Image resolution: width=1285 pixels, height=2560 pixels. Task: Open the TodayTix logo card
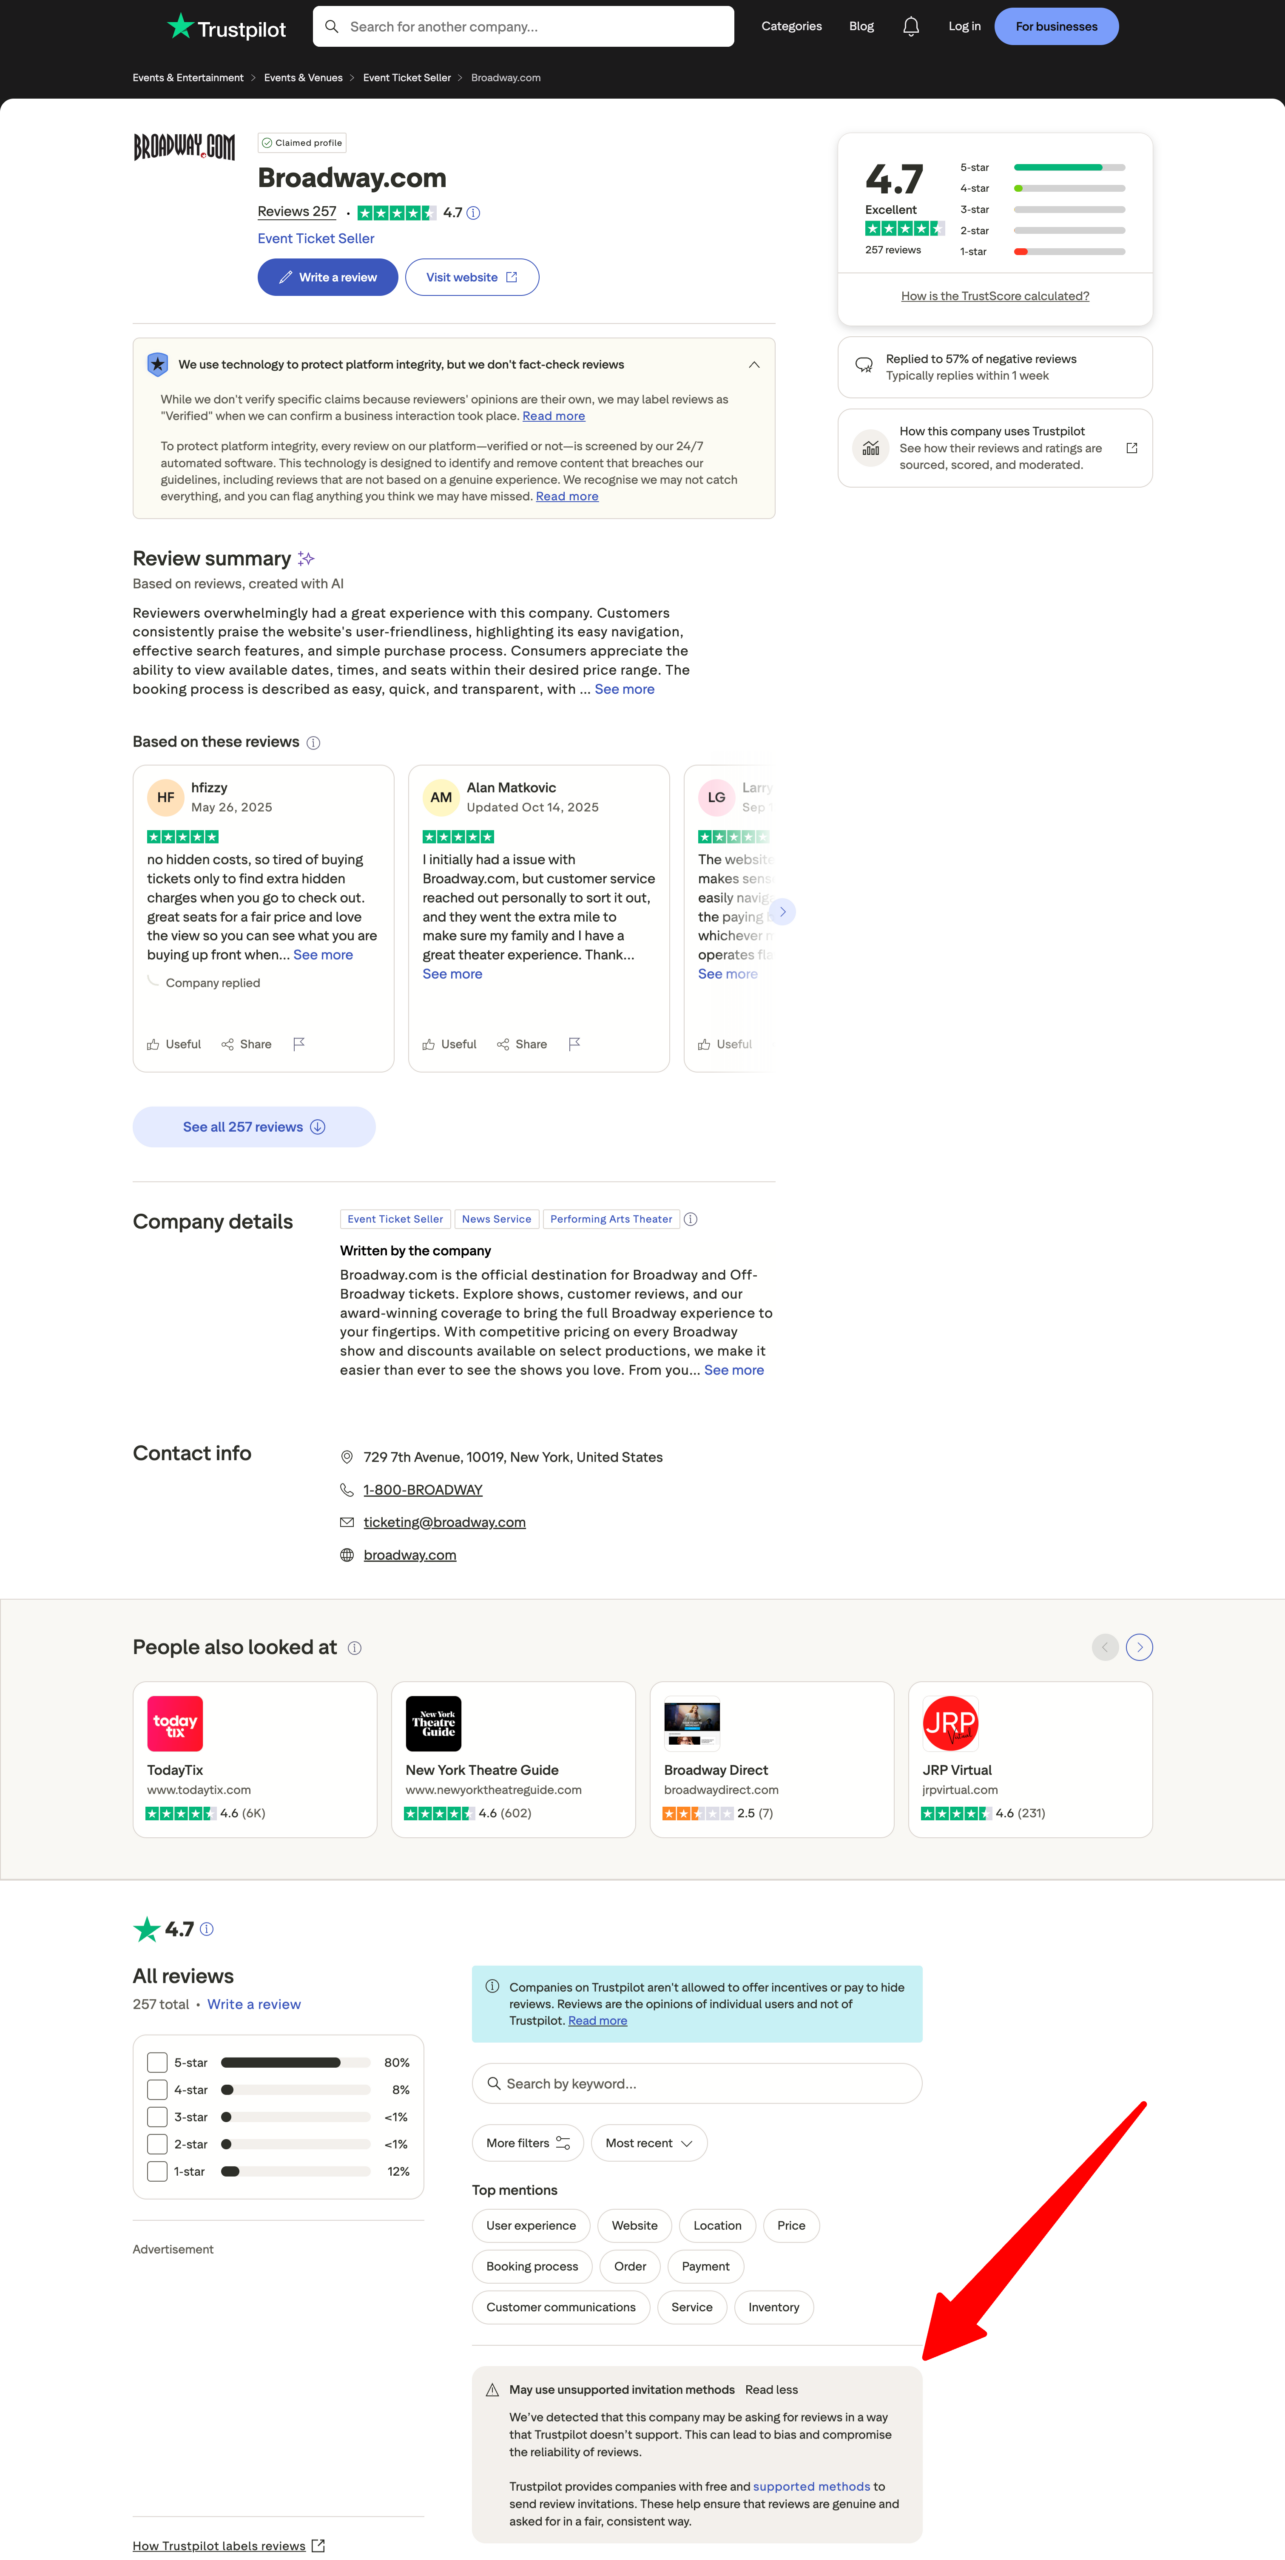point(175,1723)
